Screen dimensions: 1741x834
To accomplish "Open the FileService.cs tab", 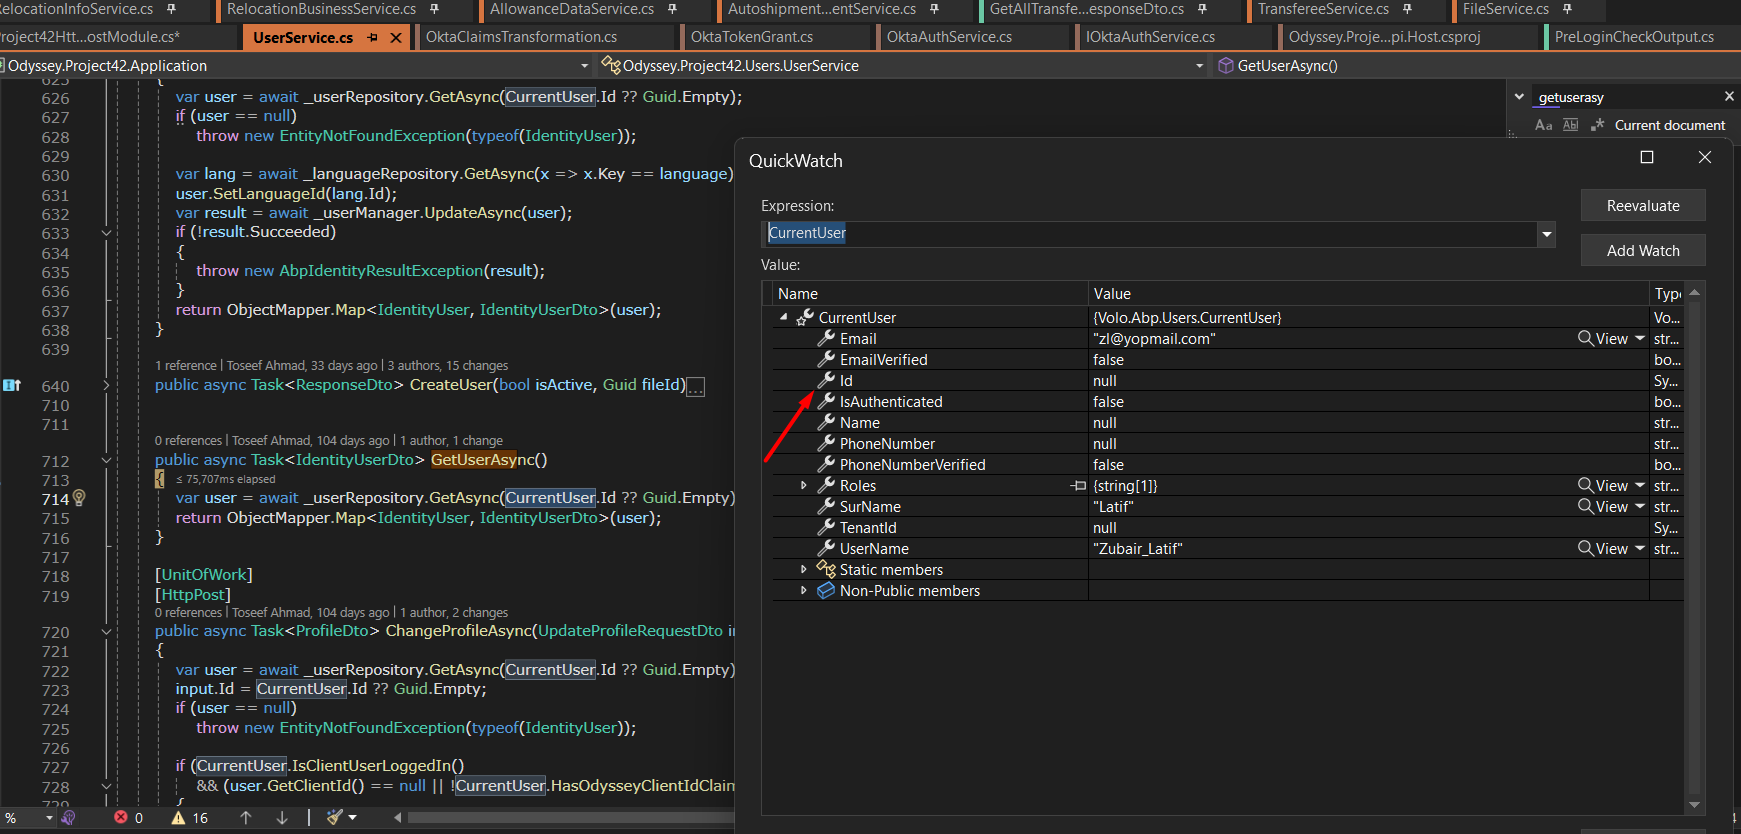I will click(x=1505, y=9).
